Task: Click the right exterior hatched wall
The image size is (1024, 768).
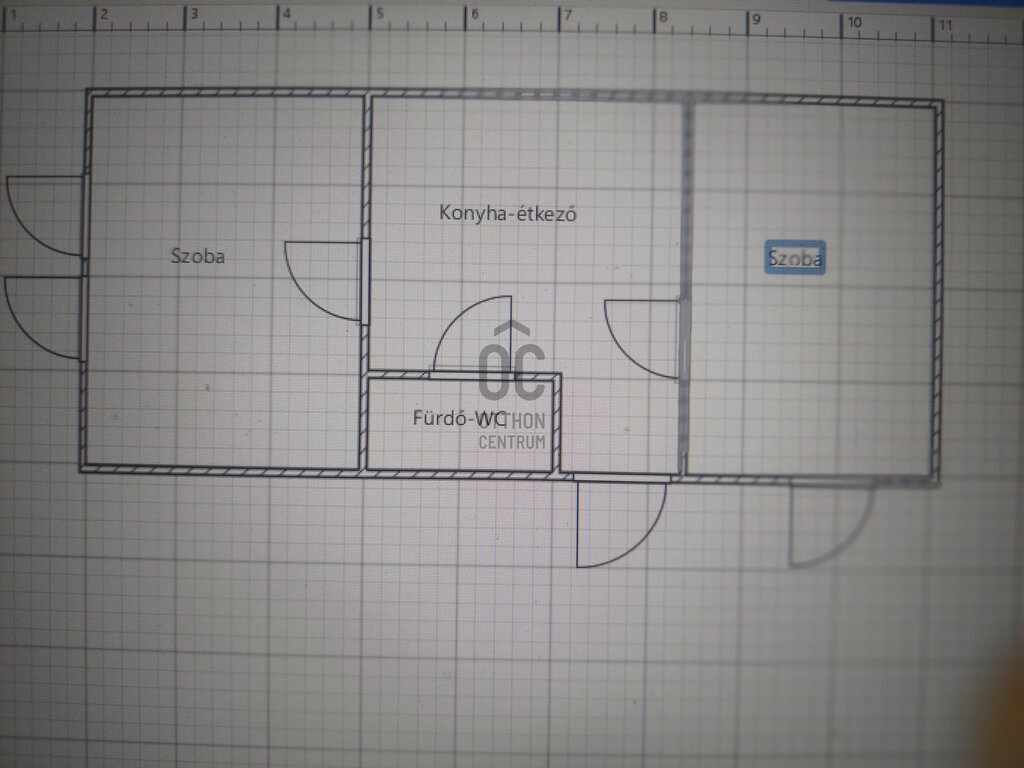Action: pyautogui.click(x=938, y=292)
